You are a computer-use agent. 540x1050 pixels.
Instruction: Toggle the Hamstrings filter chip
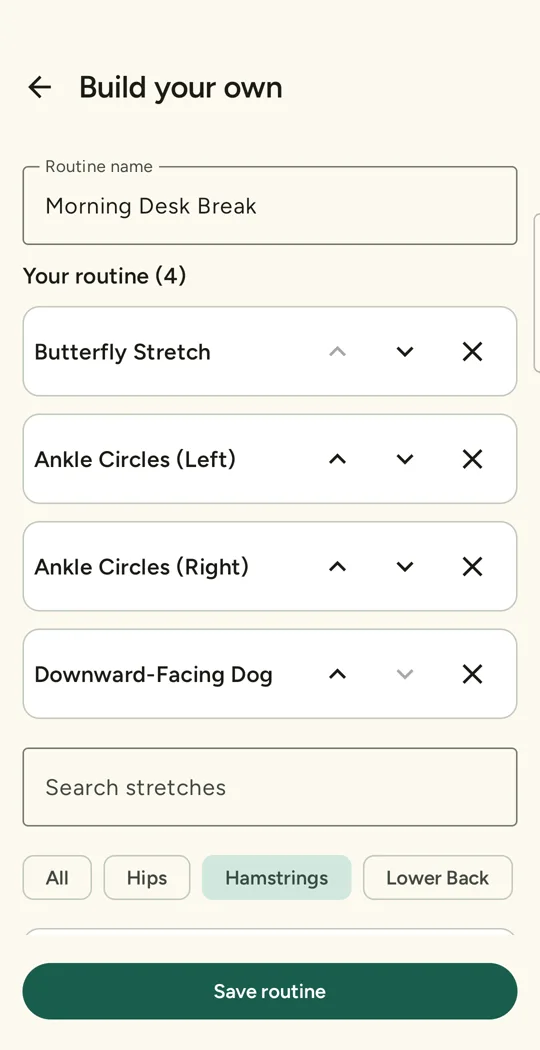[277, 877]
